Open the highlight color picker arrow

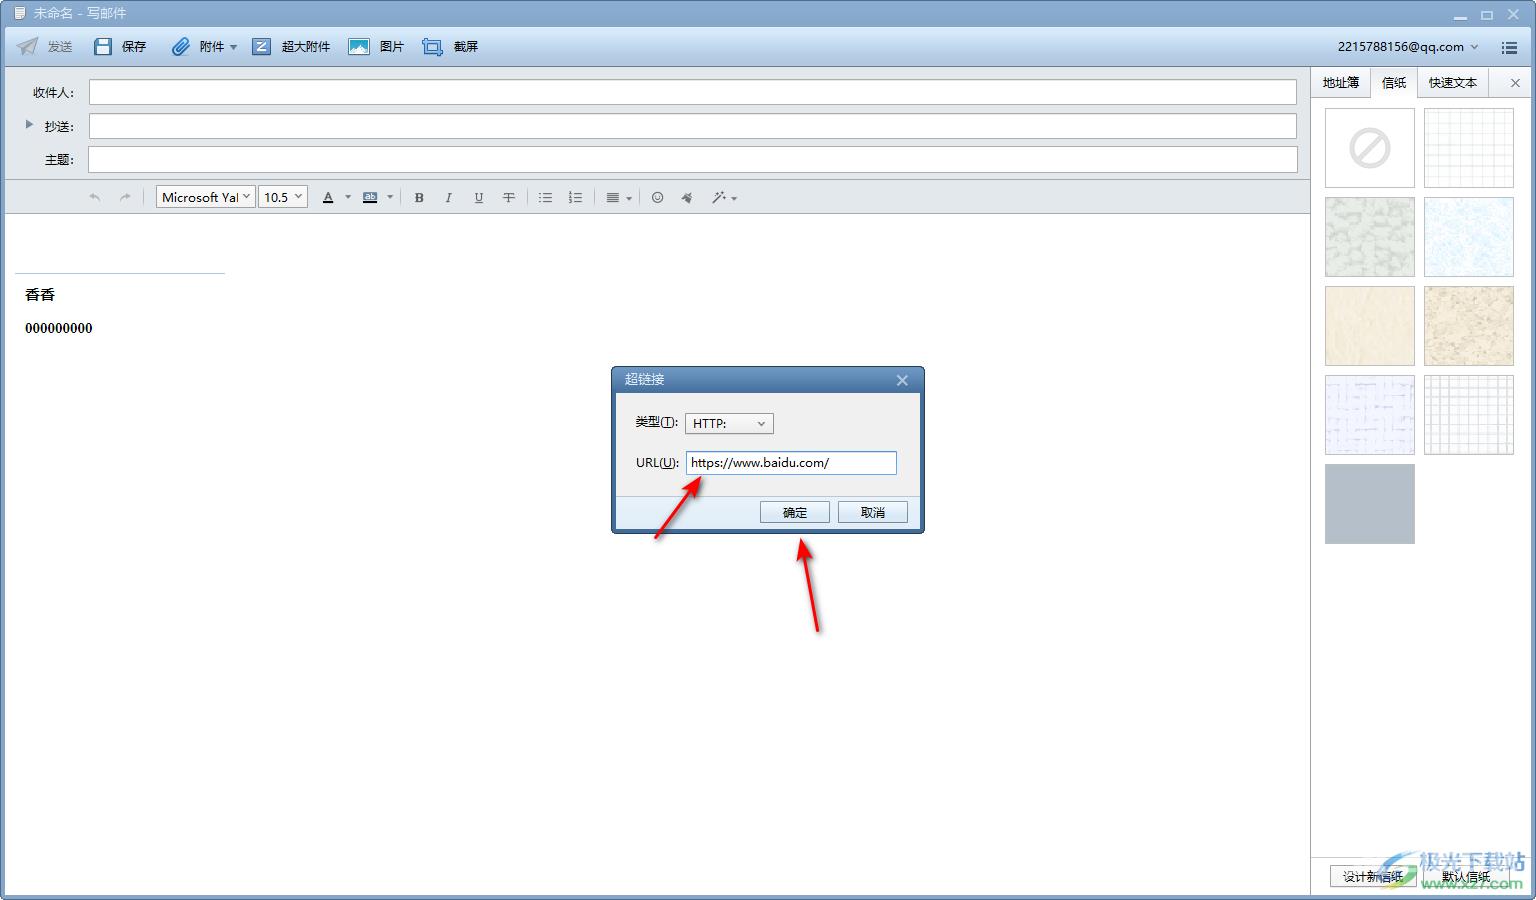(390, 198)
